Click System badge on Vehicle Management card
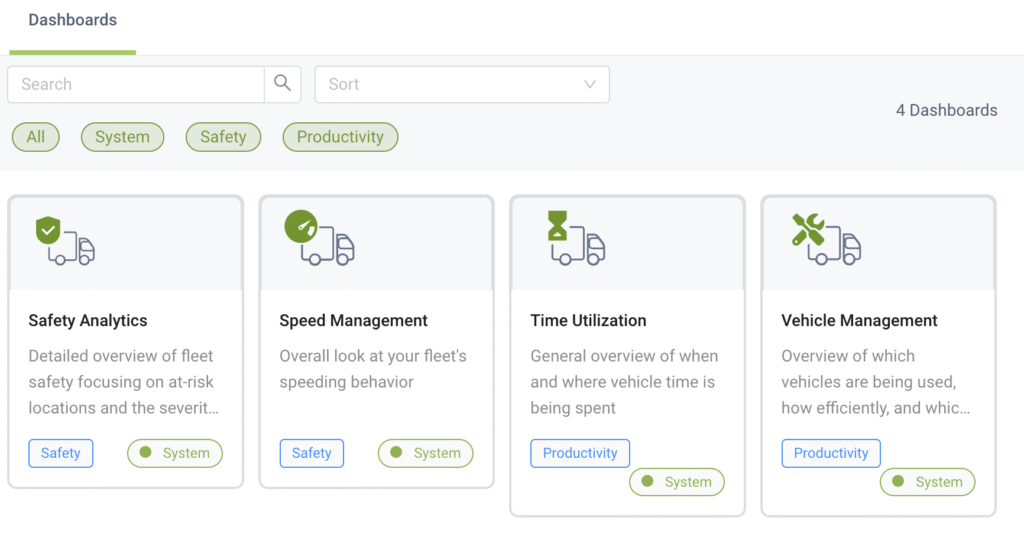1024x560 pixels. 927,482
